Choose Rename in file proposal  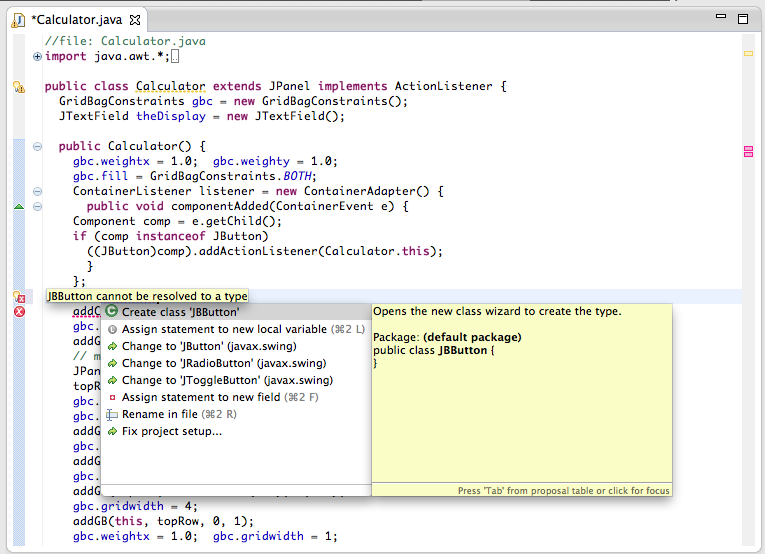coord(236,415)
